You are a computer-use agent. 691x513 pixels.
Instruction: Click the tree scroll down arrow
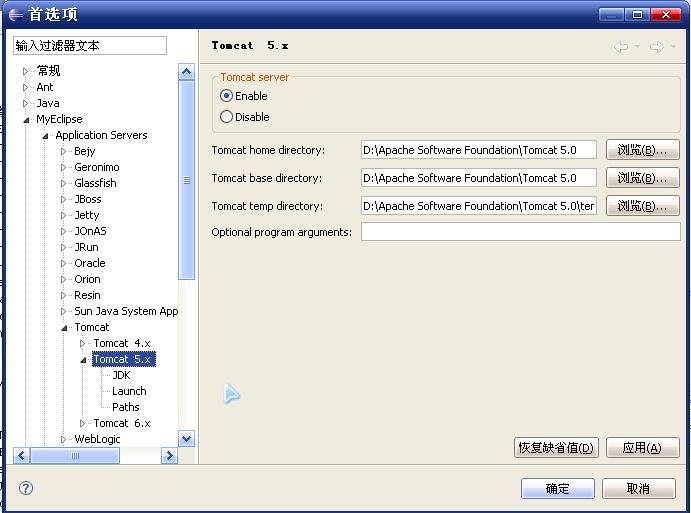coord(186,439)
